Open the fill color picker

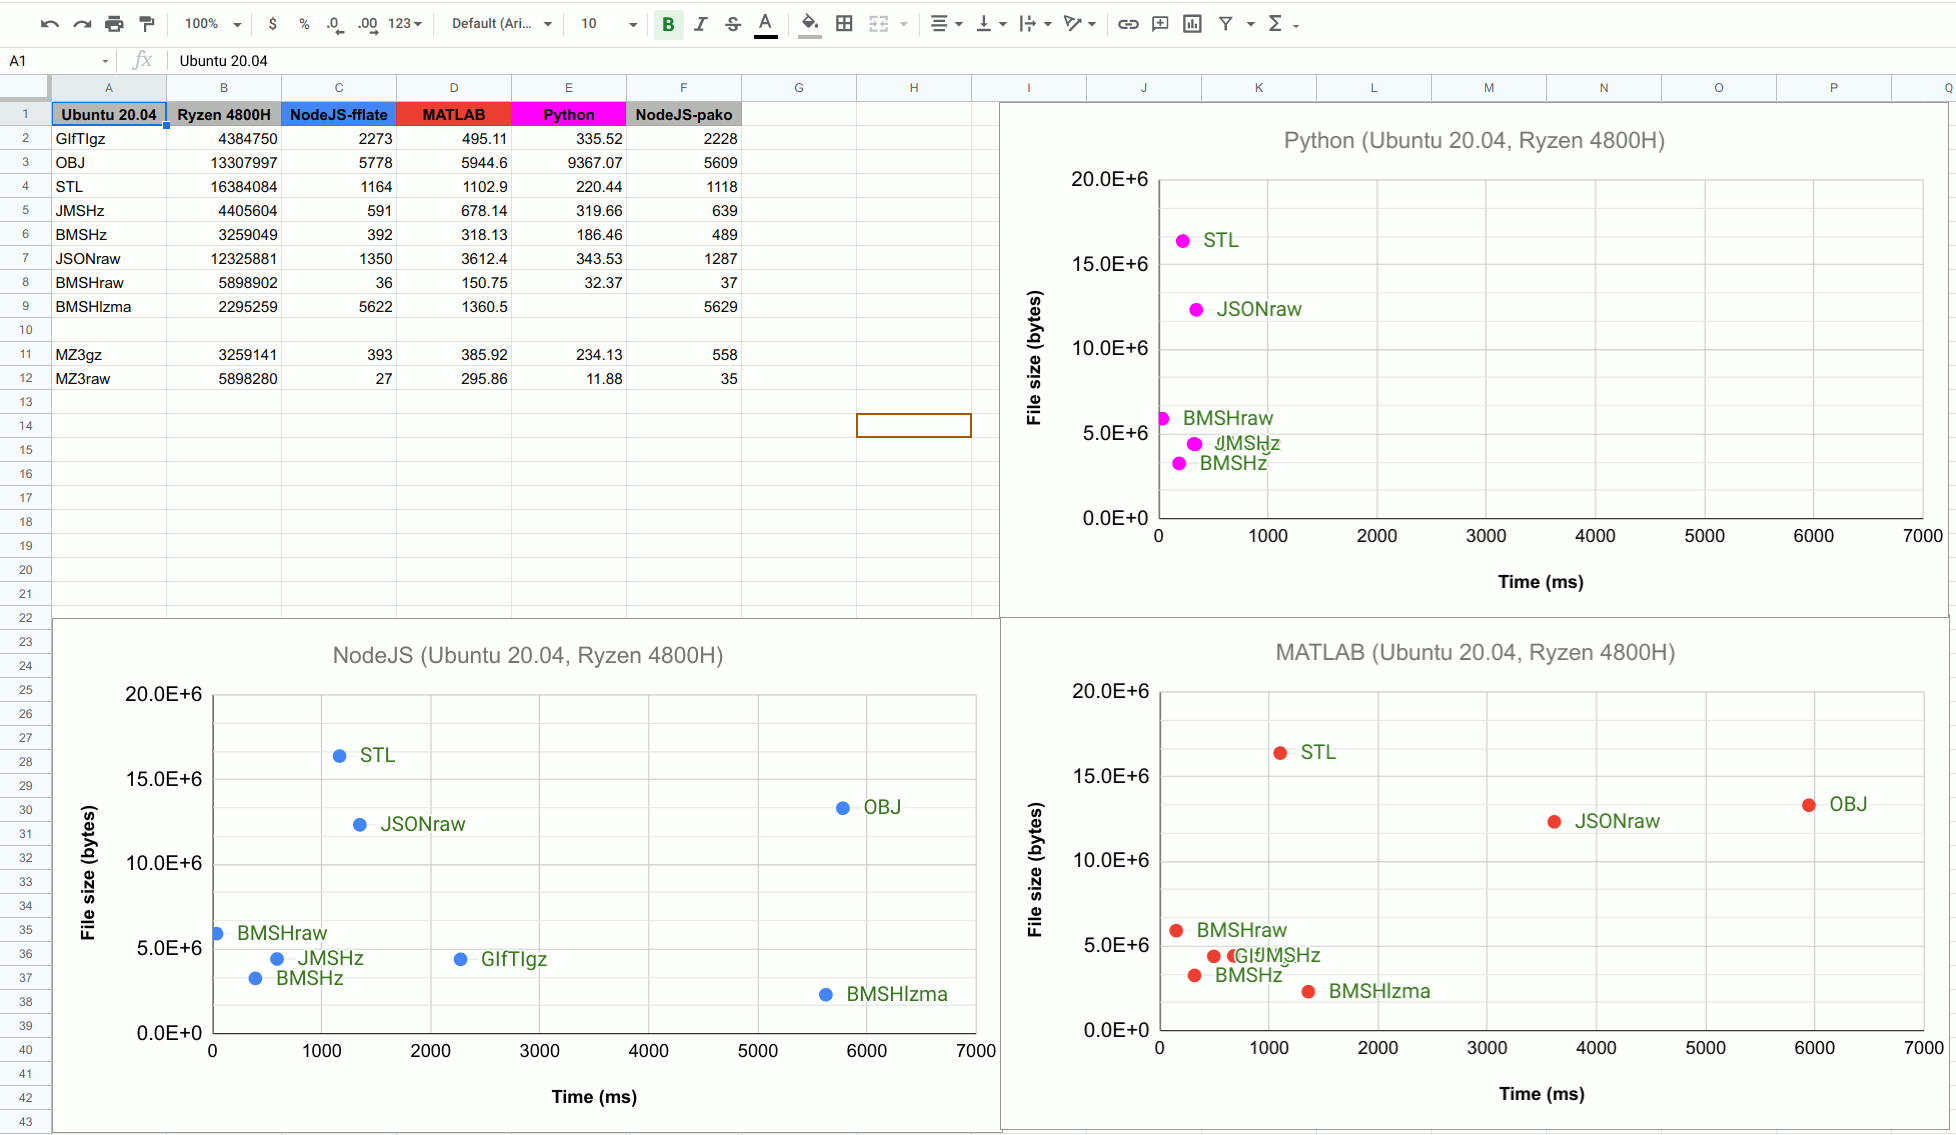click(810, 24)
